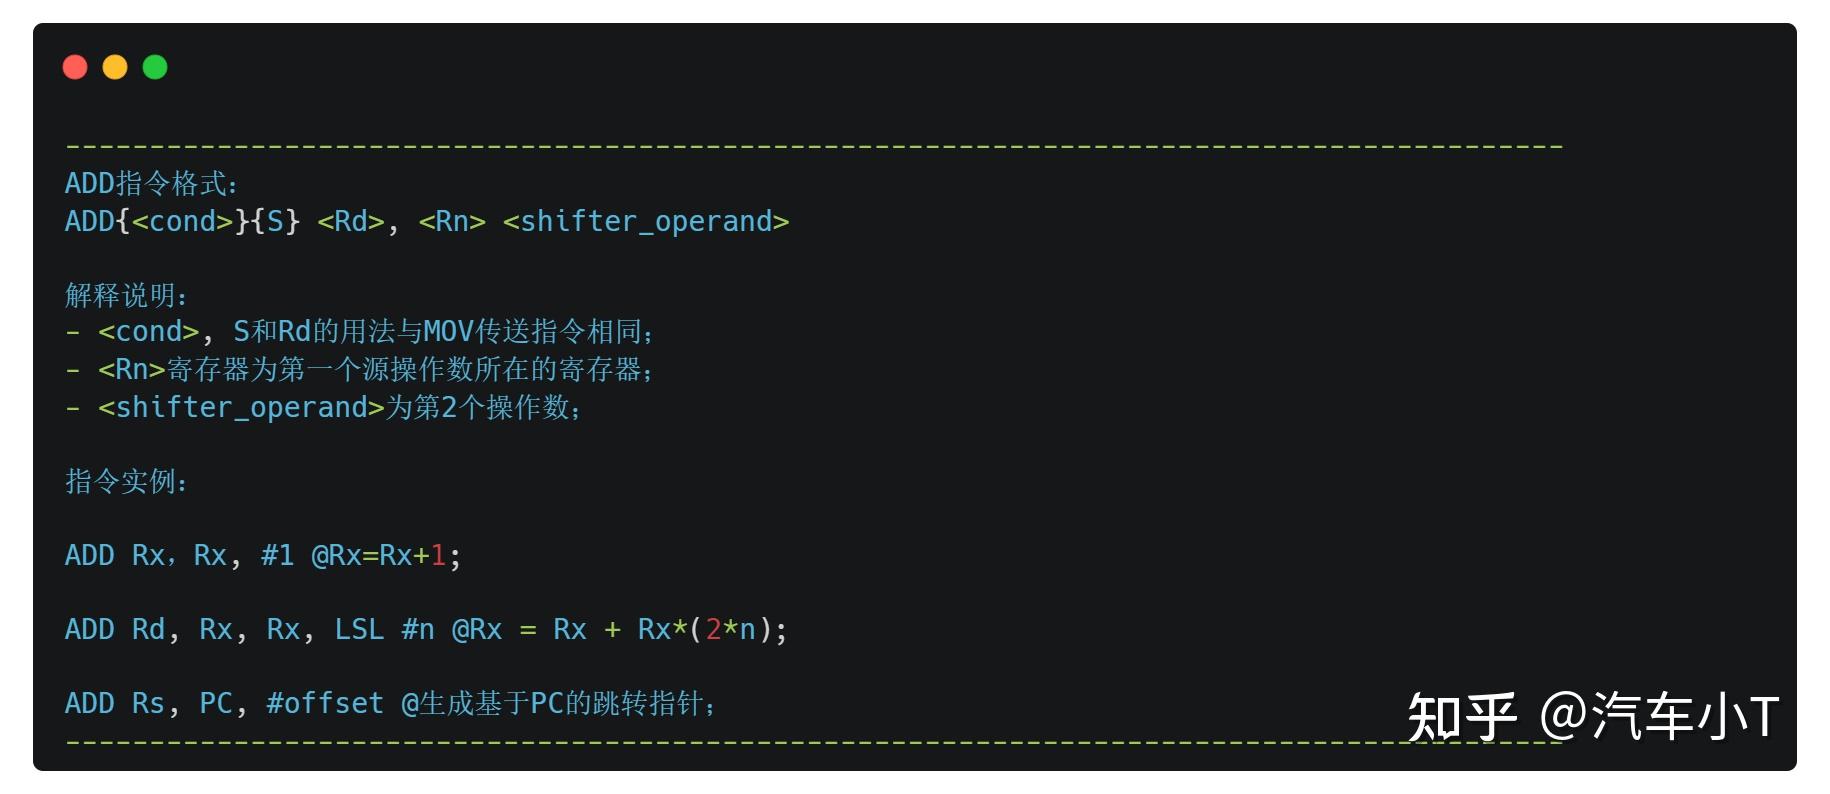The image size is (1830, 794).
Task: Click <shifter_operand> in the syntax line
Action: (x=646, y=221)
